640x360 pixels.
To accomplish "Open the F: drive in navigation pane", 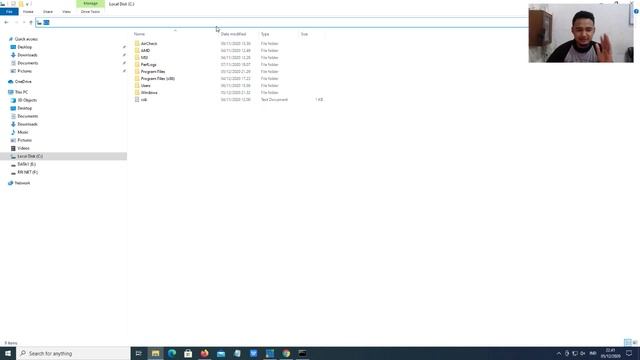I will coord(27,172).
